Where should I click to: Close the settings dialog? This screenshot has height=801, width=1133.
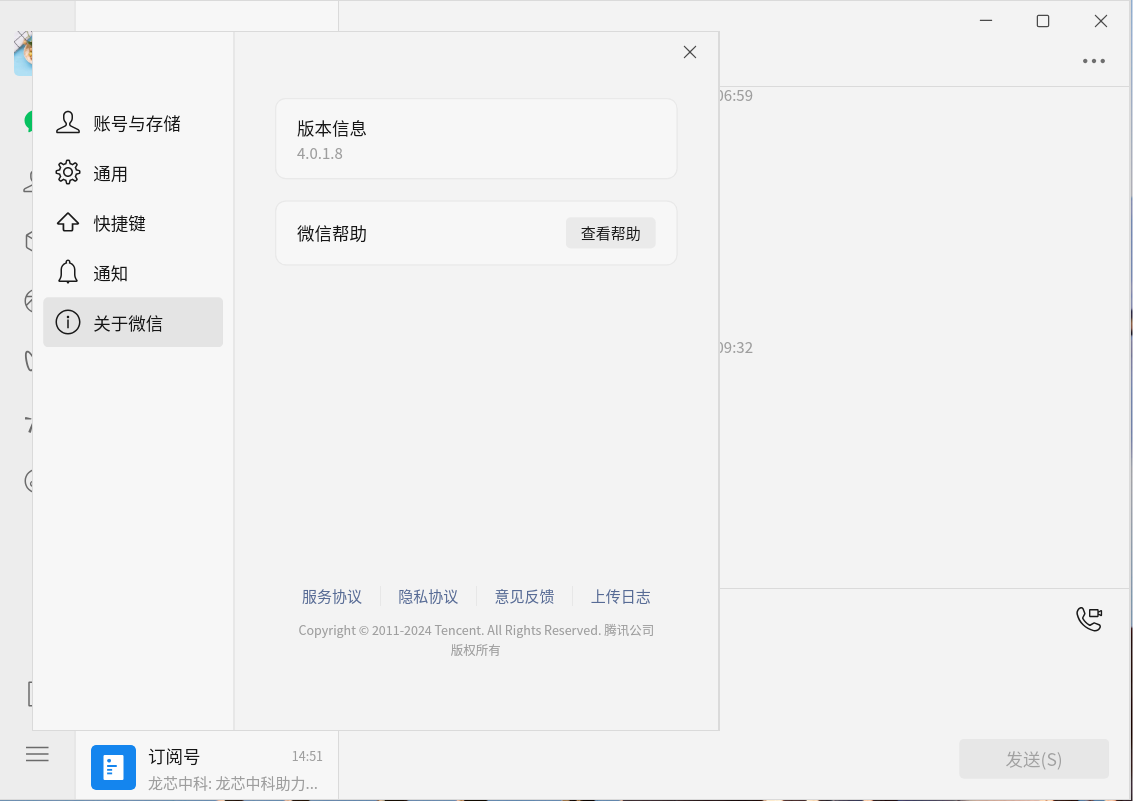(690, 52)
